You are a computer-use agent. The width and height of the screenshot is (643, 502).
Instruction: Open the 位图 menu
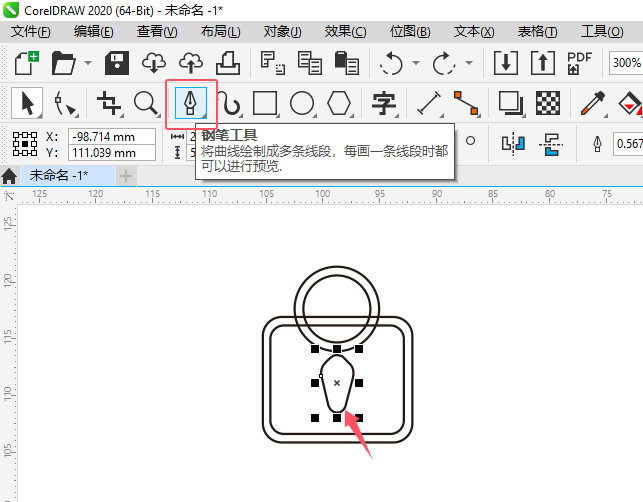pos(410,32)
